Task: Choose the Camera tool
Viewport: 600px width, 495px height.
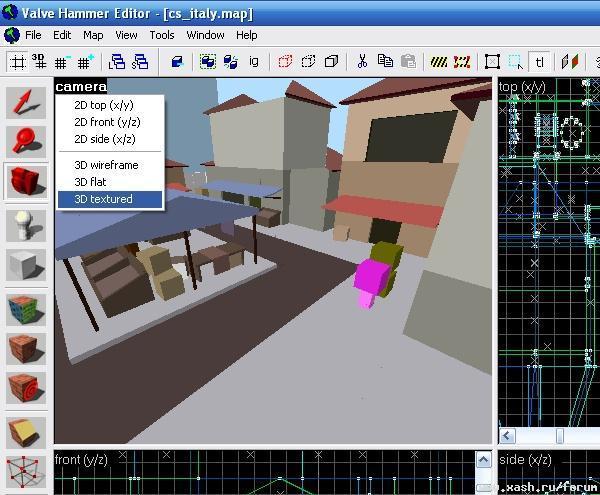Action: (25, 182)
